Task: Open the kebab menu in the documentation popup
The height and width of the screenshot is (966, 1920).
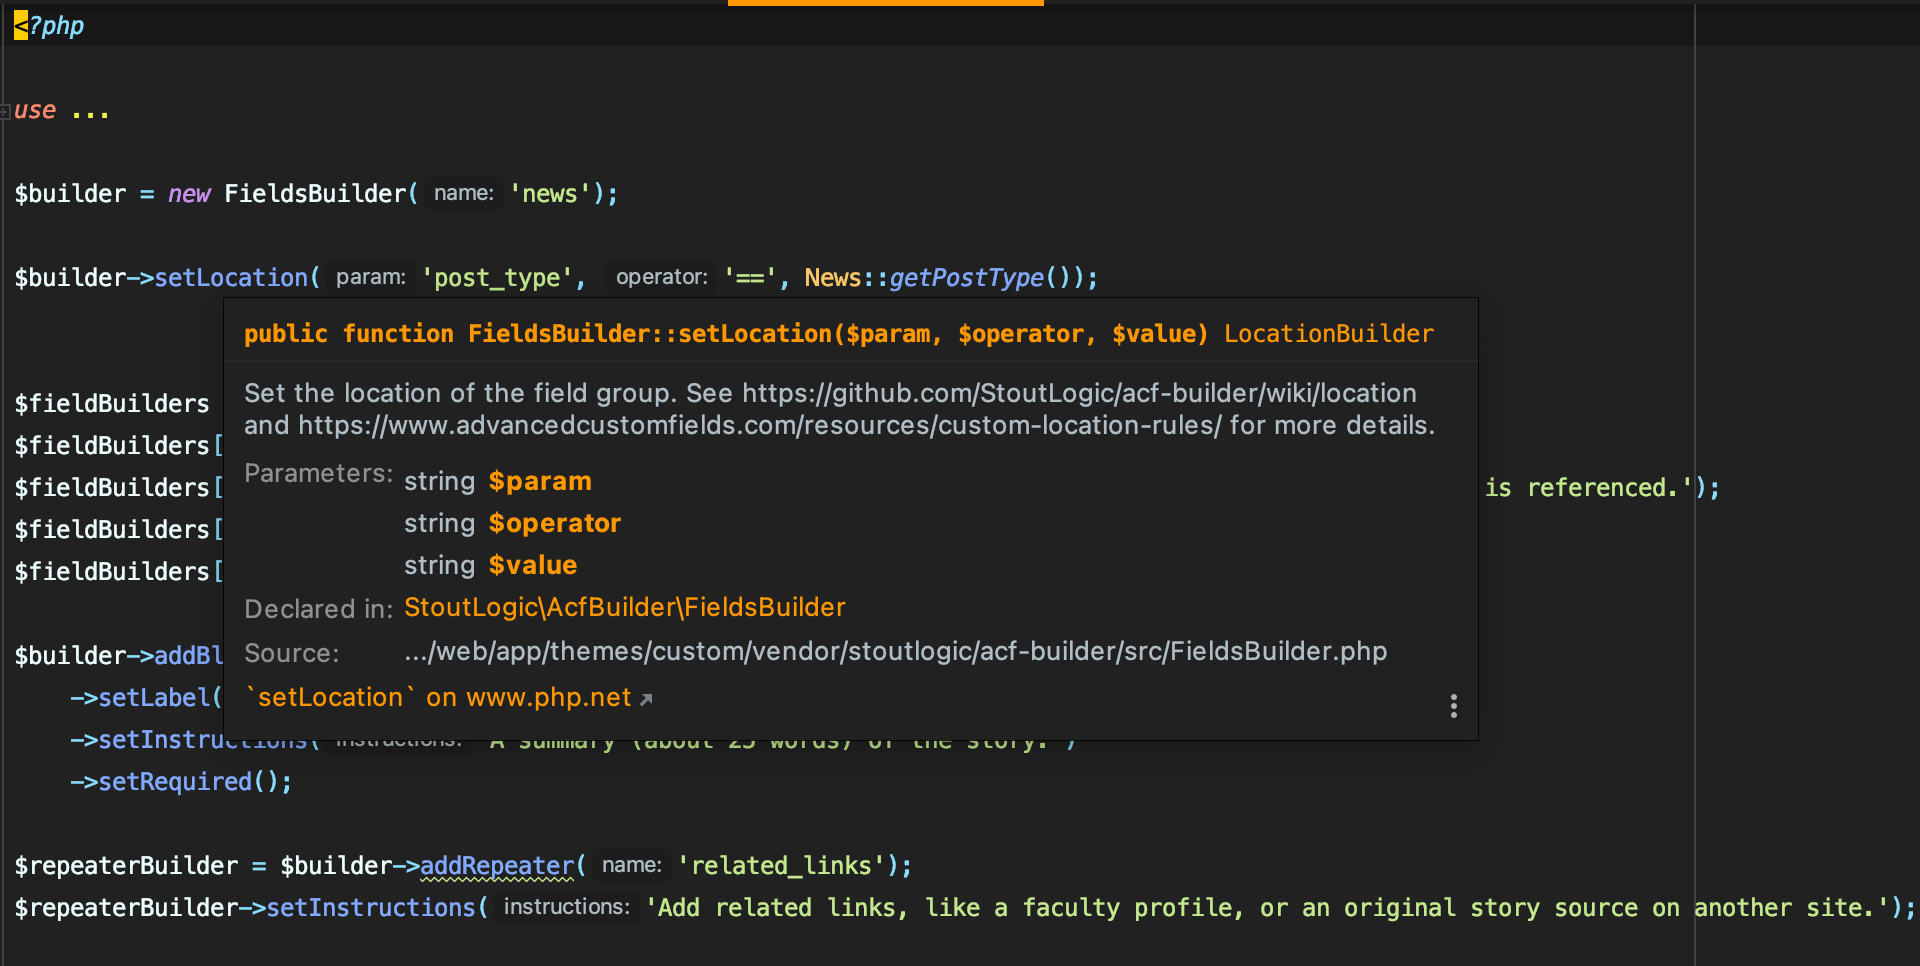Action: click(1453, 706)
